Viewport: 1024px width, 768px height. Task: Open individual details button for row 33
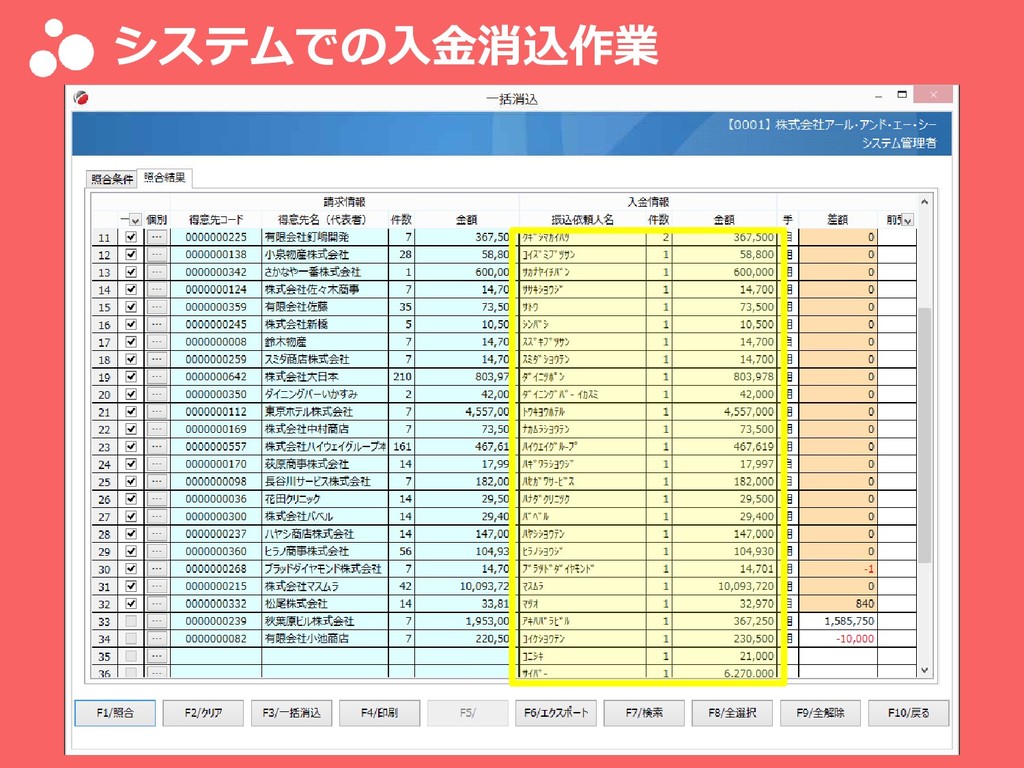156,621
